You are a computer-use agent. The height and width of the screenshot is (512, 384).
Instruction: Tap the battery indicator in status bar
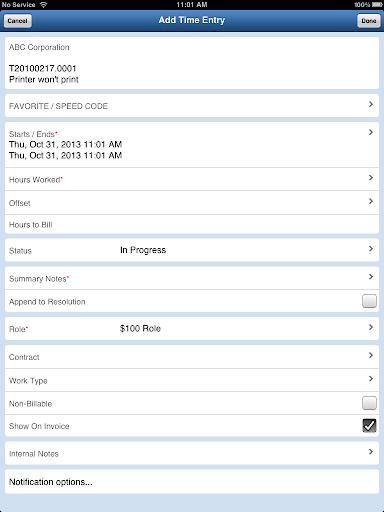[x=377, y=5]
